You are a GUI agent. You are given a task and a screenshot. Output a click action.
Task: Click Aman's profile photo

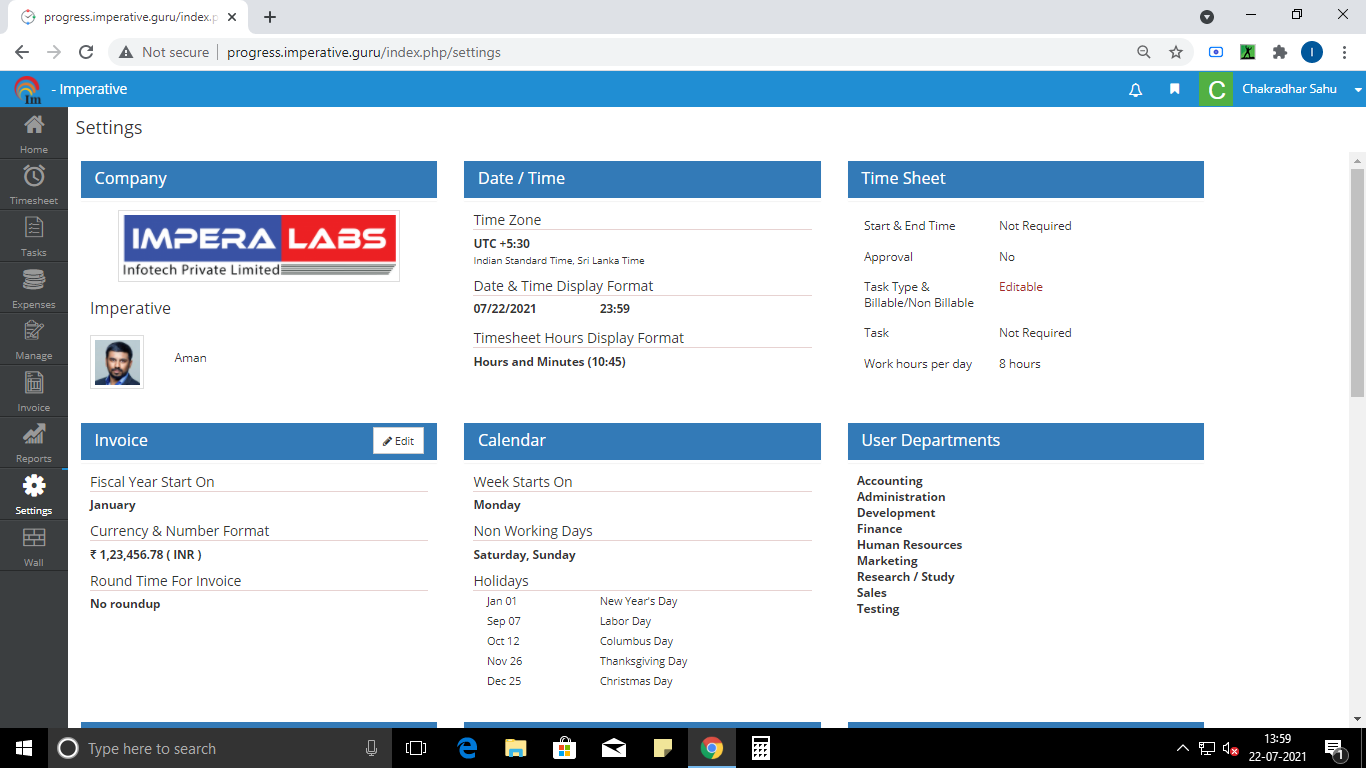coord(117,362)
